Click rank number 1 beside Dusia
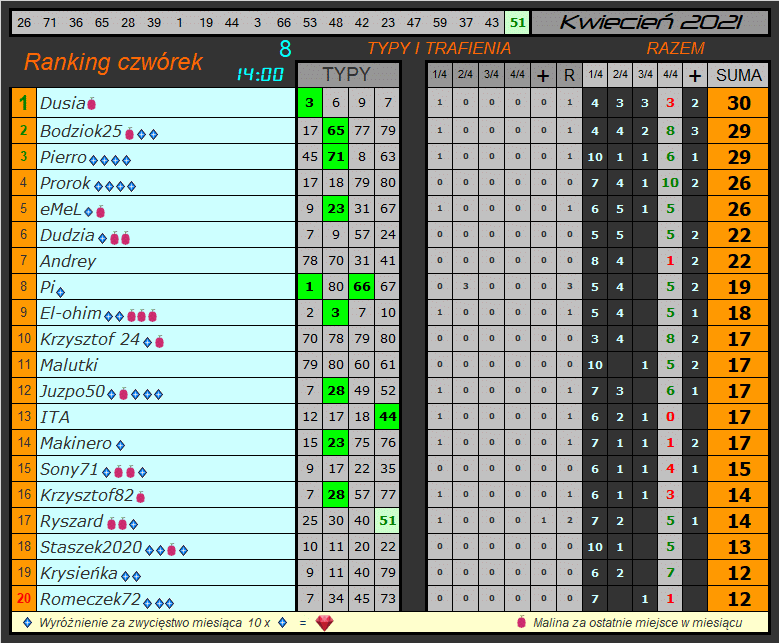The image size is (779, 643). point(24,103)
